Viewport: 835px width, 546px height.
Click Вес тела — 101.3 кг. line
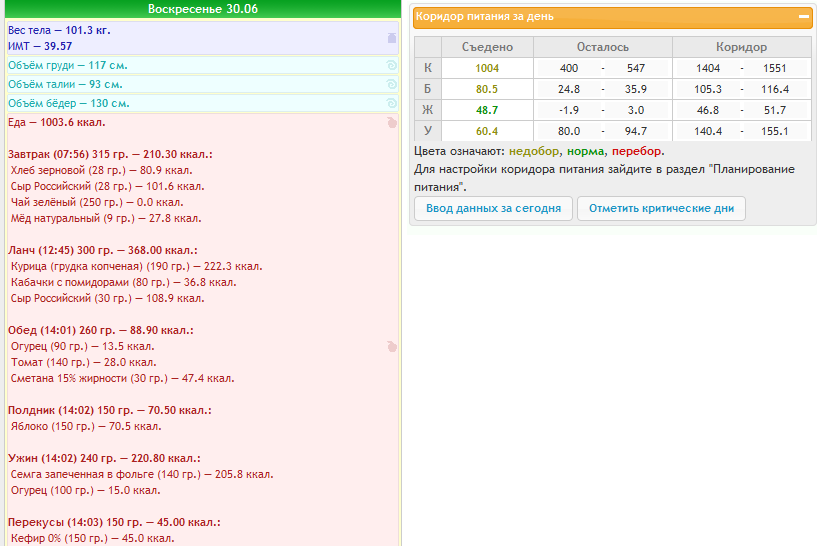point(59,30)
